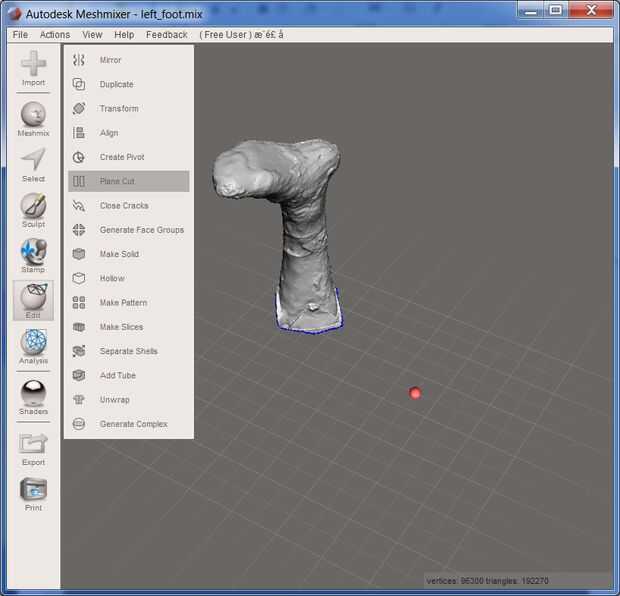Click the Export icon
The image size is (620, 596).
(33, 444)
